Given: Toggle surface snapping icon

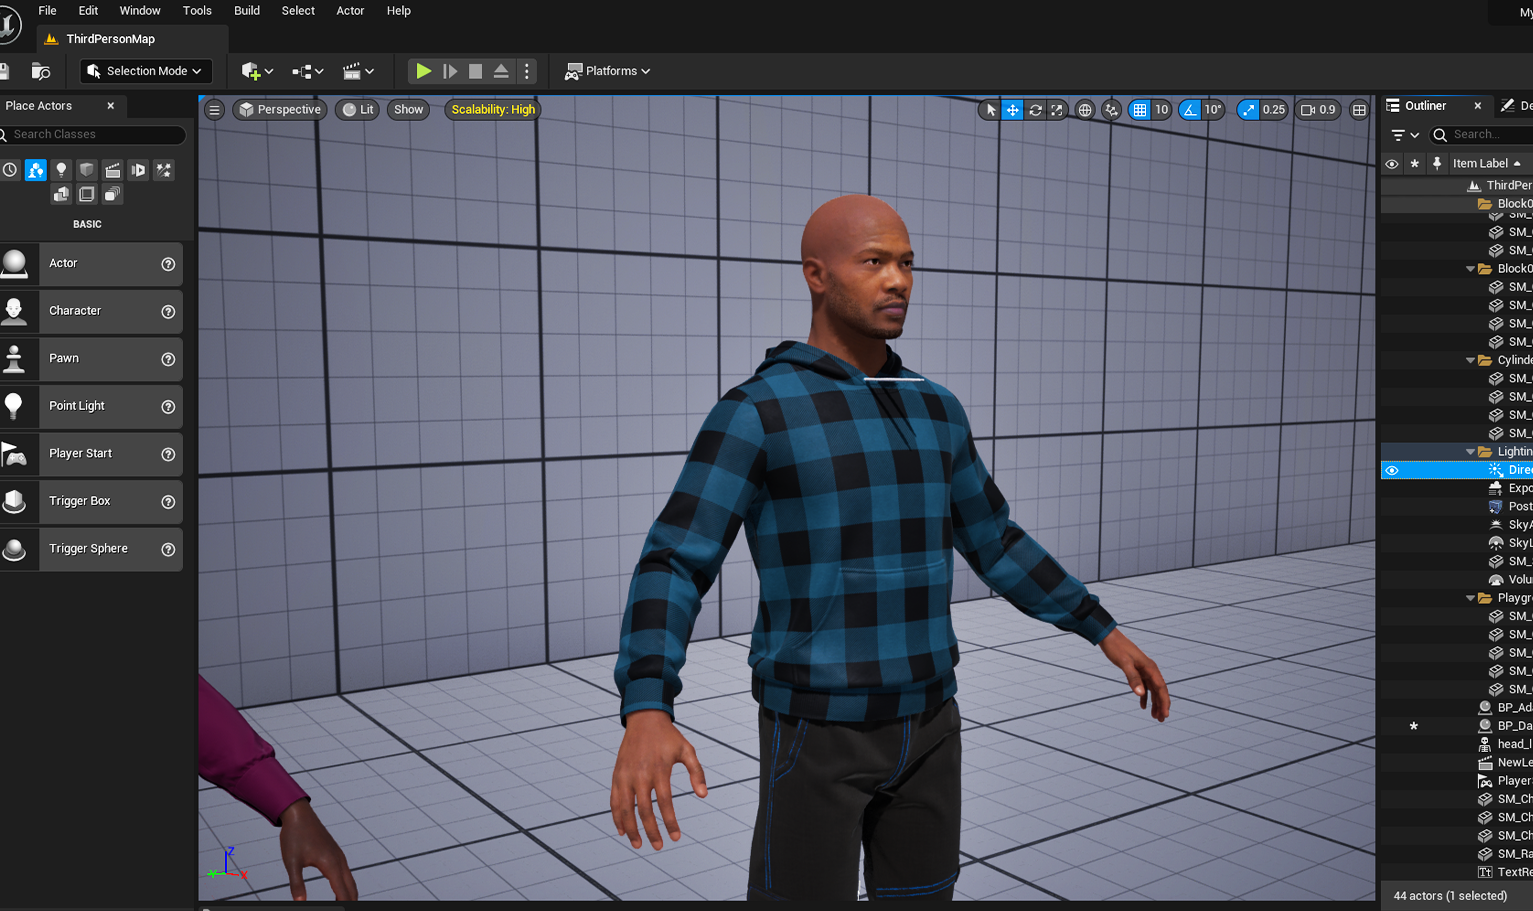Looking at the screenshot, I should coord(1112,110).
